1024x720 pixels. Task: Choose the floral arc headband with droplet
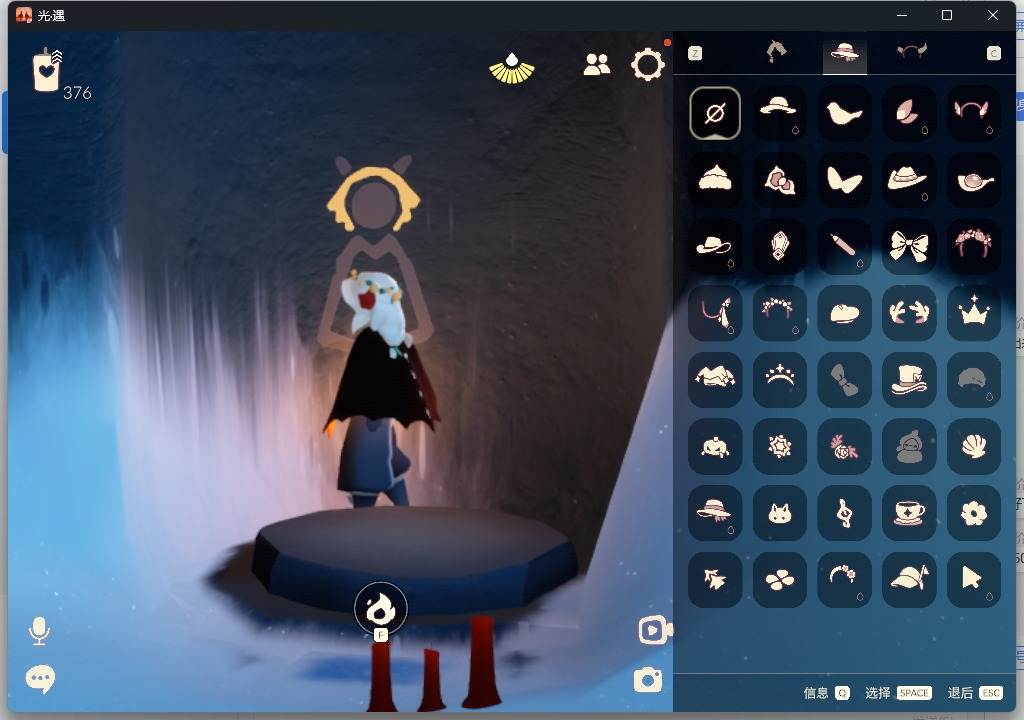tap(779, 313)
